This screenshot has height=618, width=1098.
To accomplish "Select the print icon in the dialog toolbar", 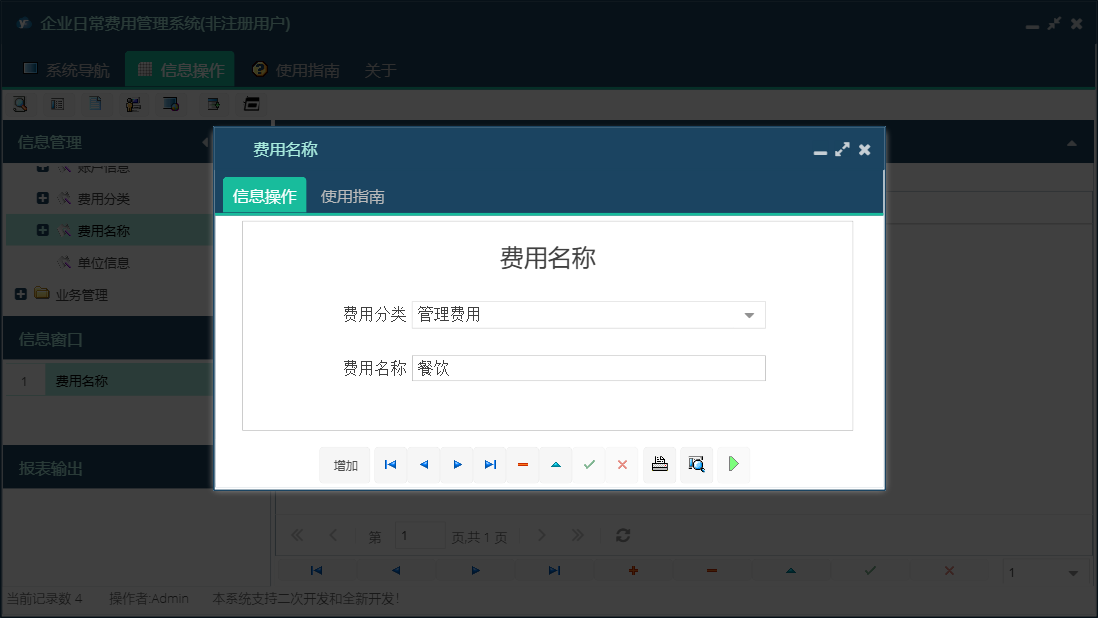I will click(659, 464).
